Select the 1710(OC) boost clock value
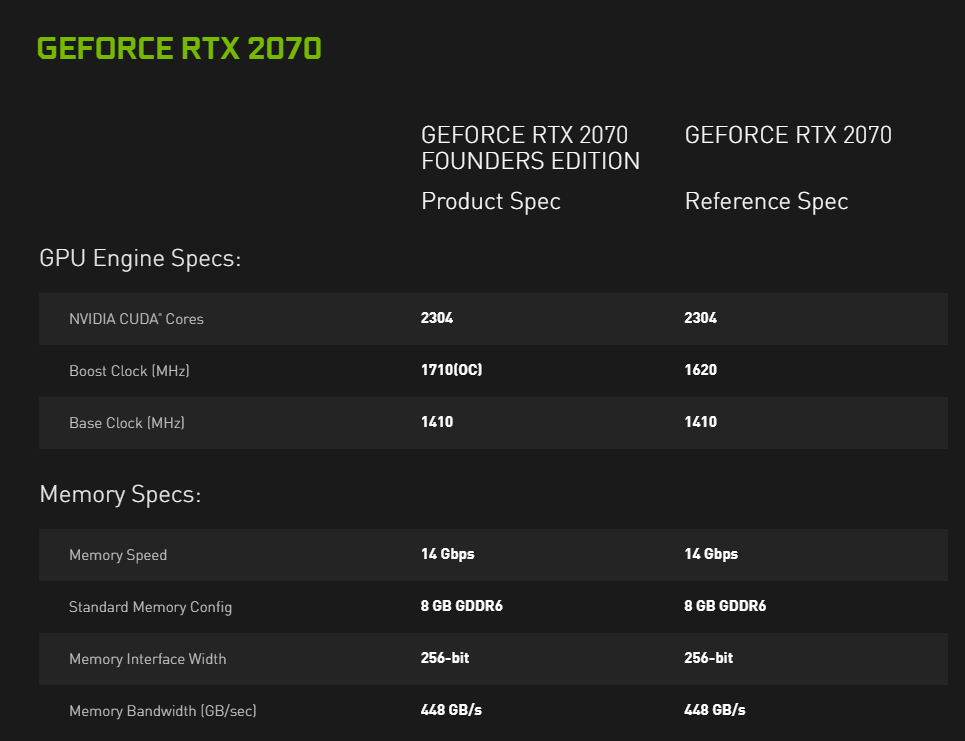Image resolution: width=965 pixels, height=741 pixels. [452, 370]
